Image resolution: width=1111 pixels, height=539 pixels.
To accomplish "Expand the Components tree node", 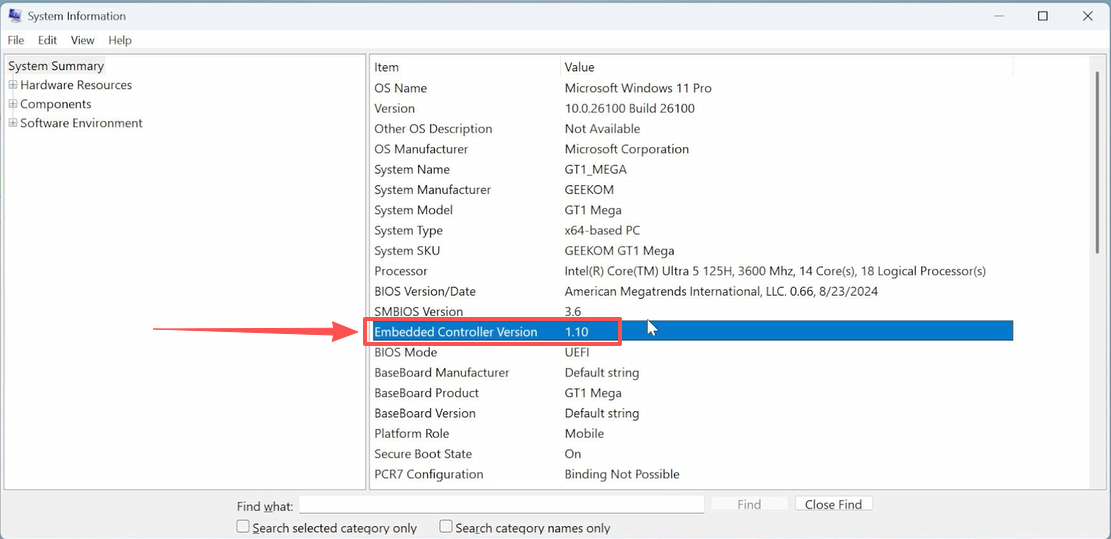I will pyautogui.click(x=13, y=104).
